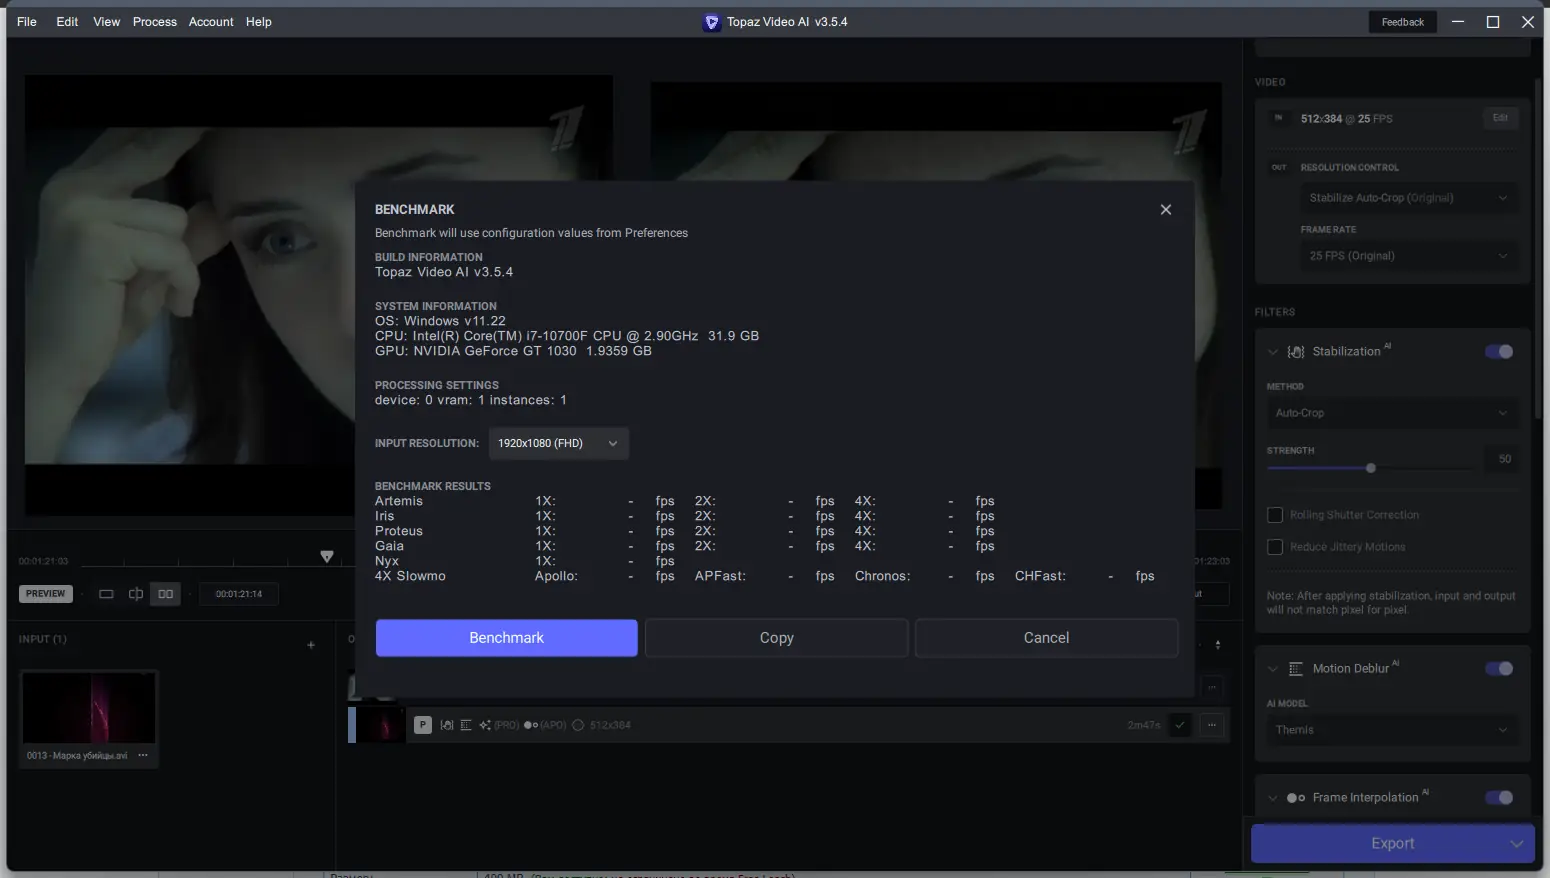This screenshot has height=878, width=1550.
Task: Add an input video with plus icon
Action: [311, 645]
